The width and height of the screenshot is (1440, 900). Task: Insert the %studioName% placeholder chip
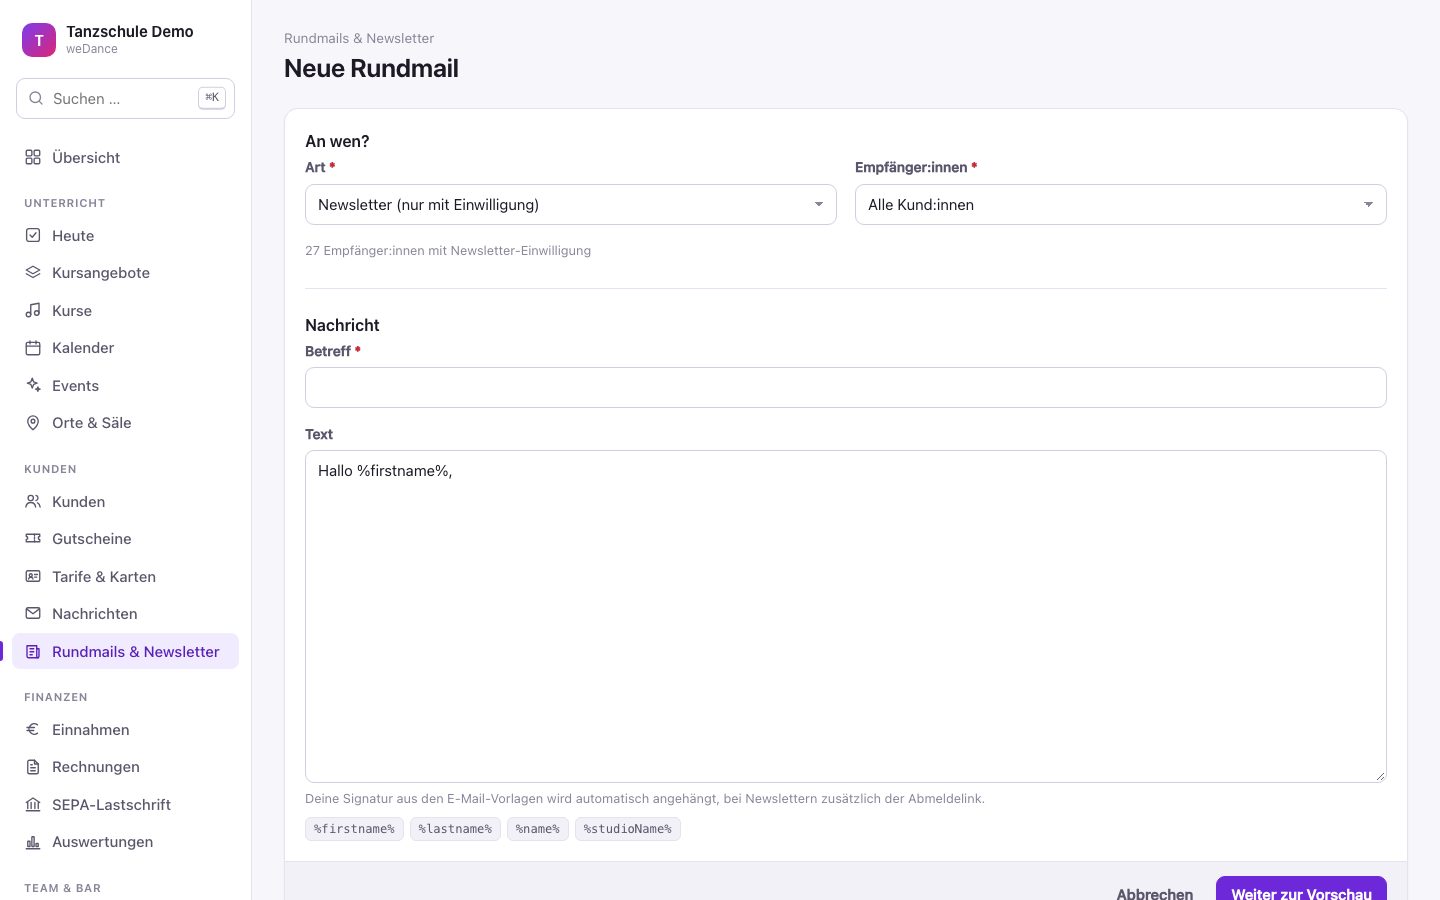click(628, 829)
